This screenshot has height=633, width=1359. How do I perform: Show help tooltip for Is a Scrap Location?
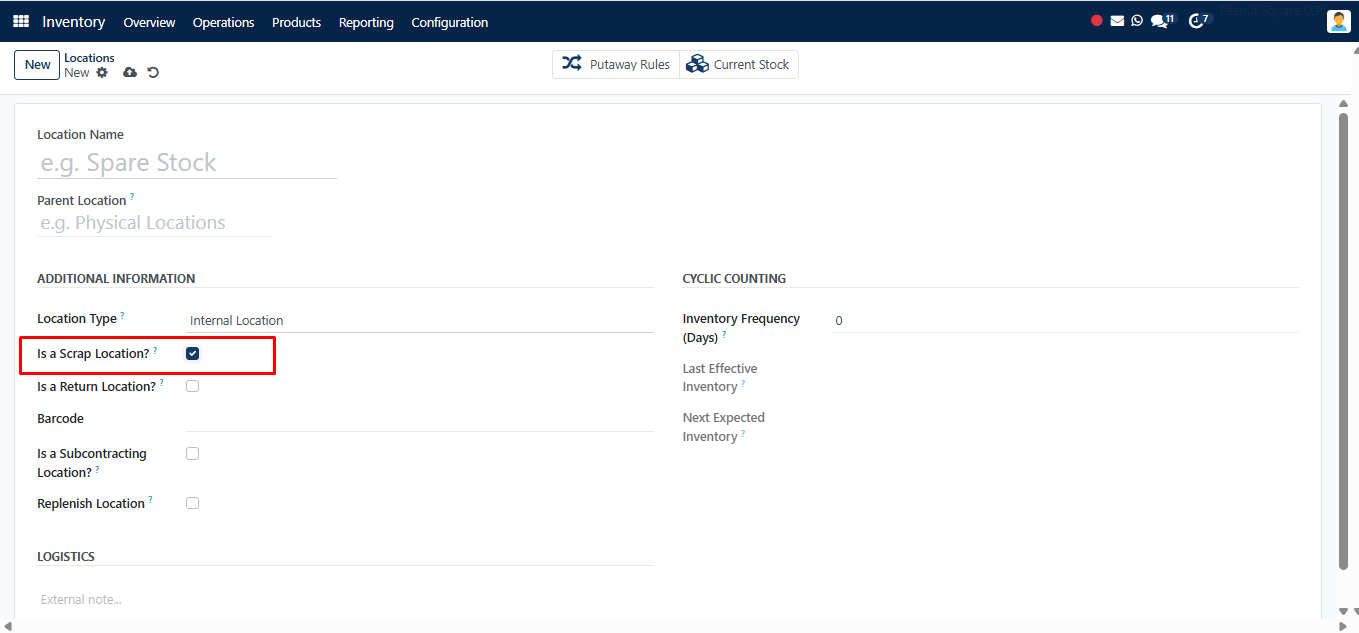tap(155, 350)
